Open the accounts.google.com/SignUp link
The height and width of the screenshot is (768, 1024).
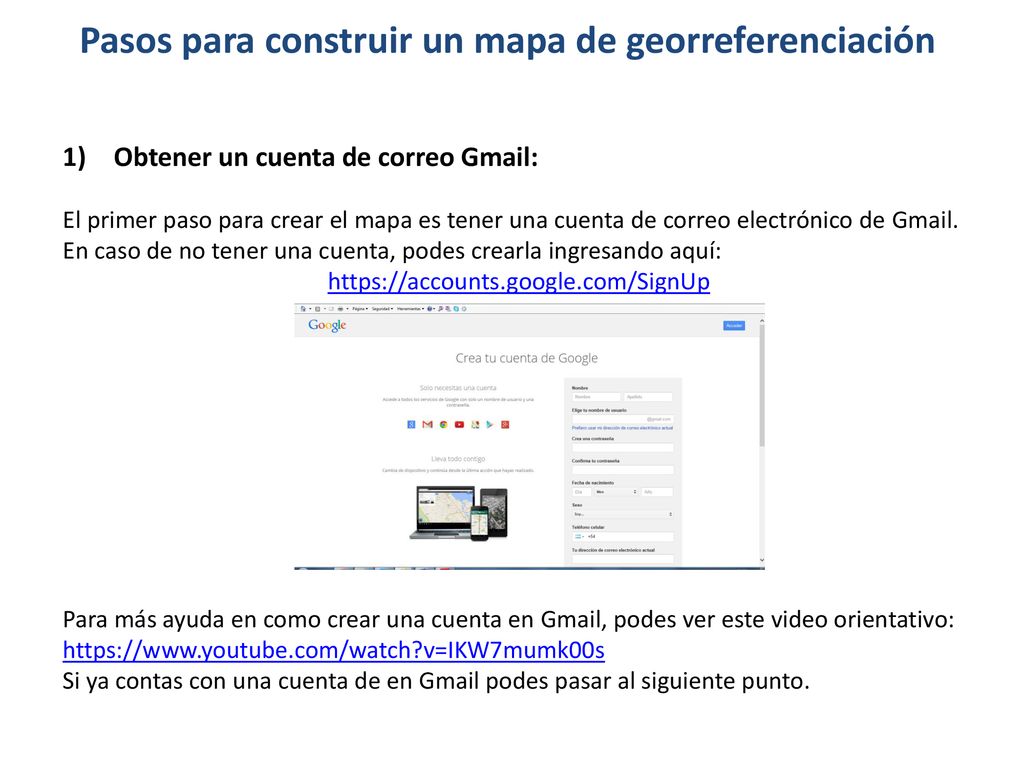click(519, 281)
